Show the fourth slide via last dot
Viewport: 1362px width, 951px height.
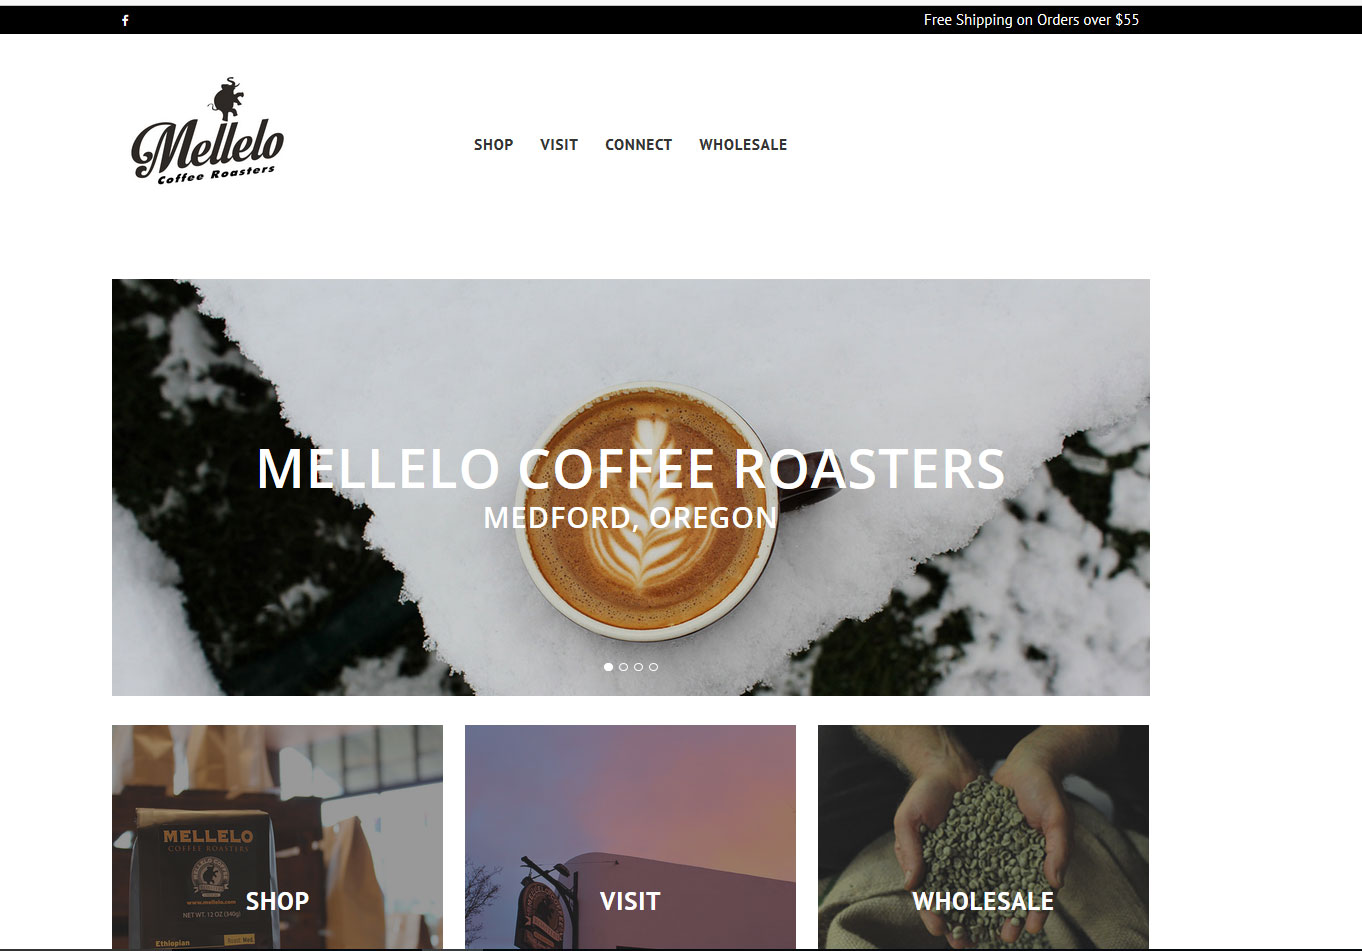click(653, 666)
